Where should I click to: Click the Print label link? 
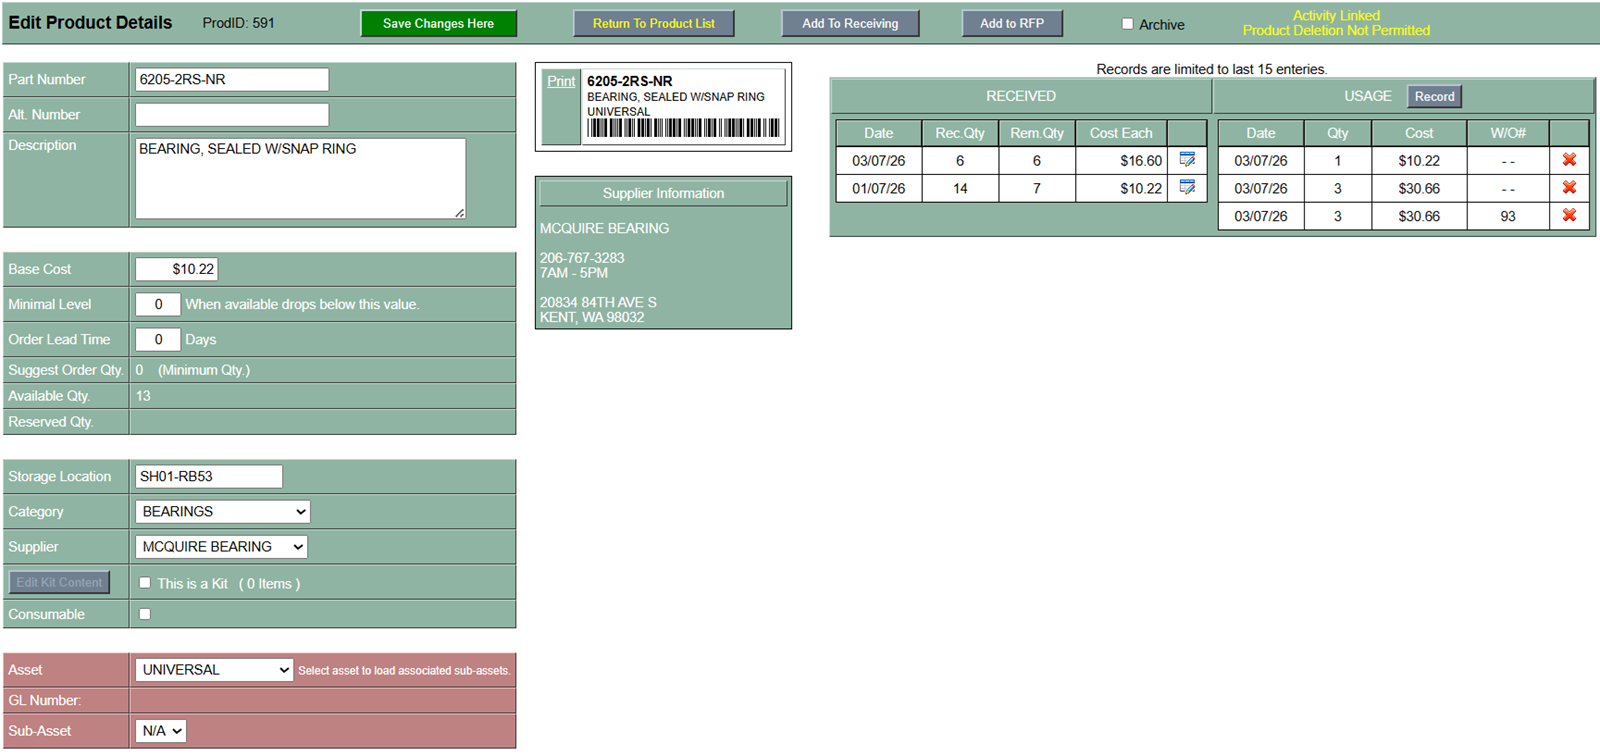[x=561, y=82]
